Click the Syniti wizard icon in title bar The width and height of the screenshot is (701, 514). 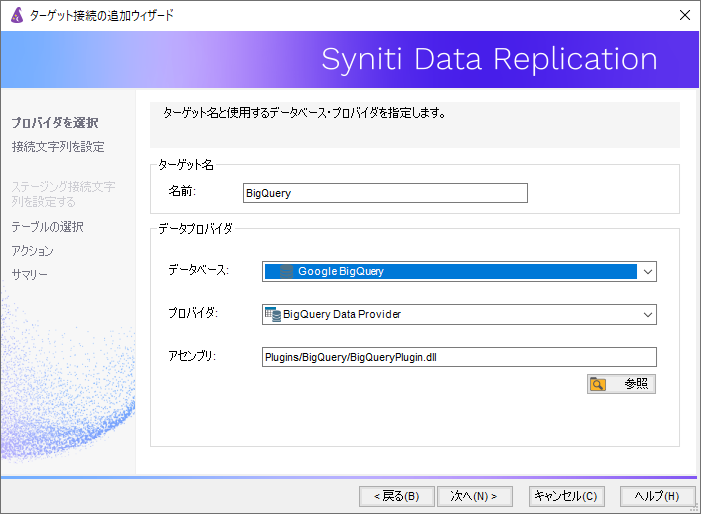pos(17,15)
